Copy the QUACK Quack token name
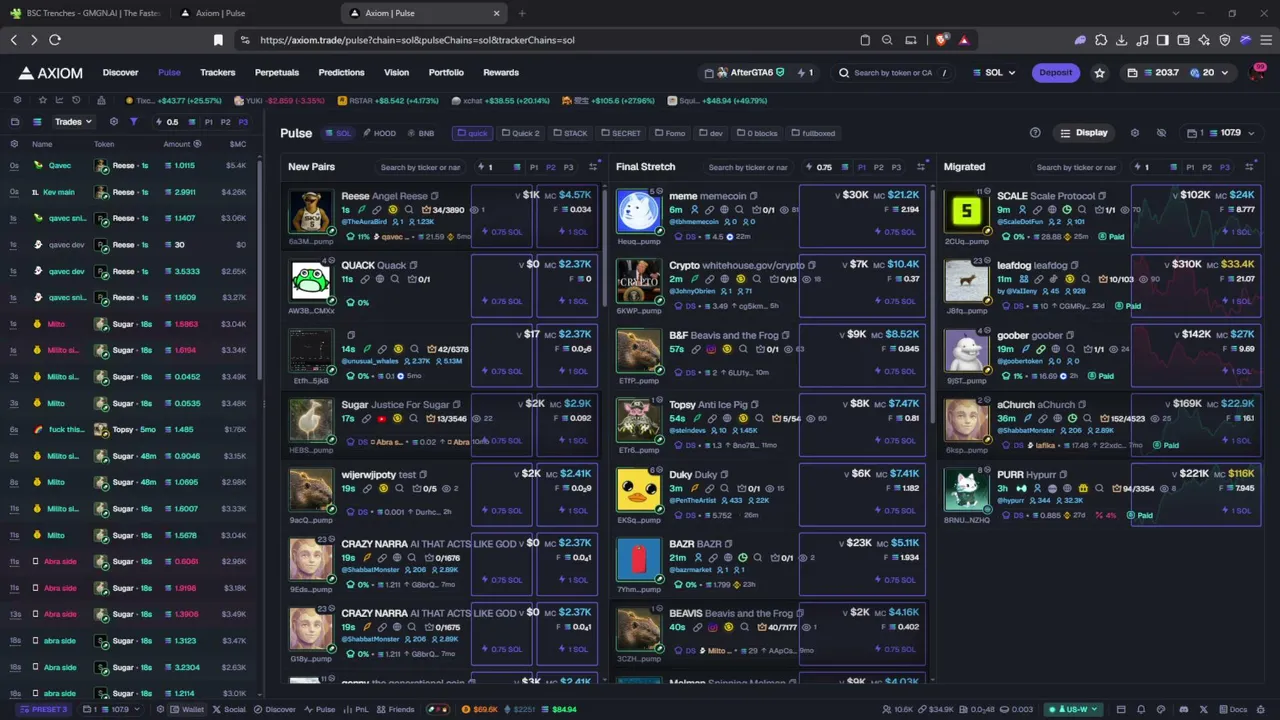This screenshot has height=720, width=1280. pos(413,265)
